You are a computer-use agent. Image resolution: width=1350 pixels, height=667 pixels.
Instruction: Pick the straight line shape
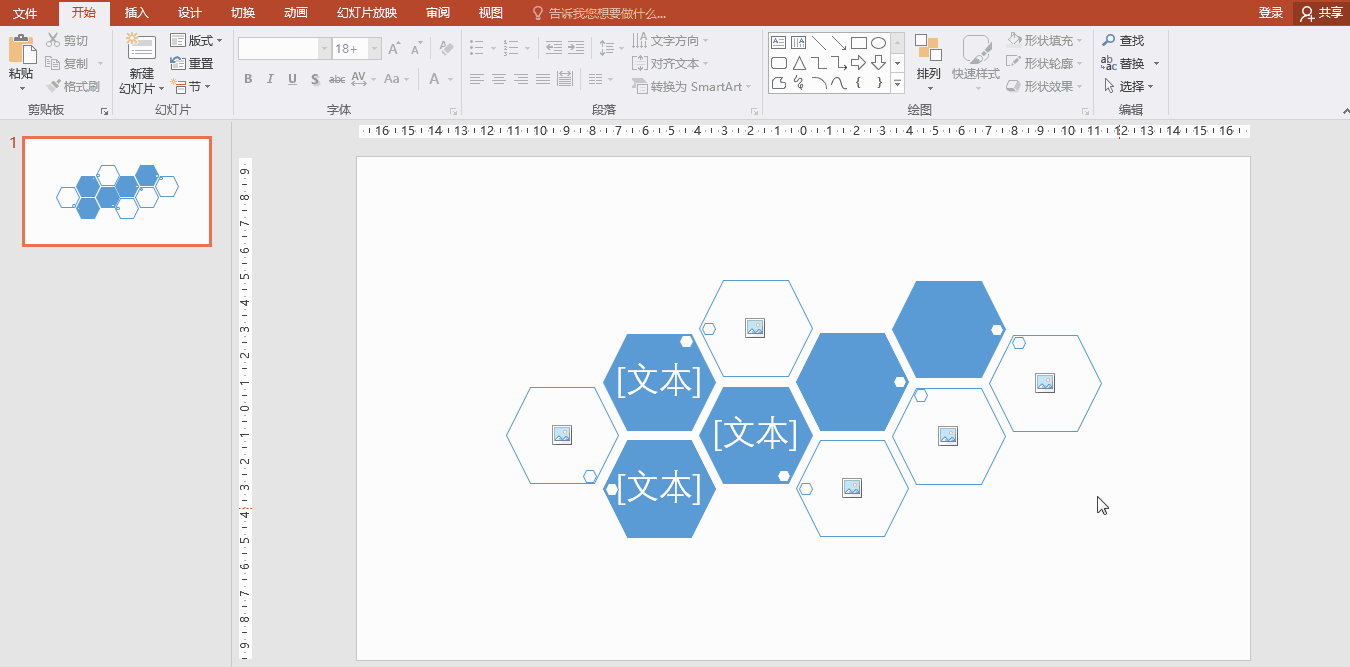(818, 42)
